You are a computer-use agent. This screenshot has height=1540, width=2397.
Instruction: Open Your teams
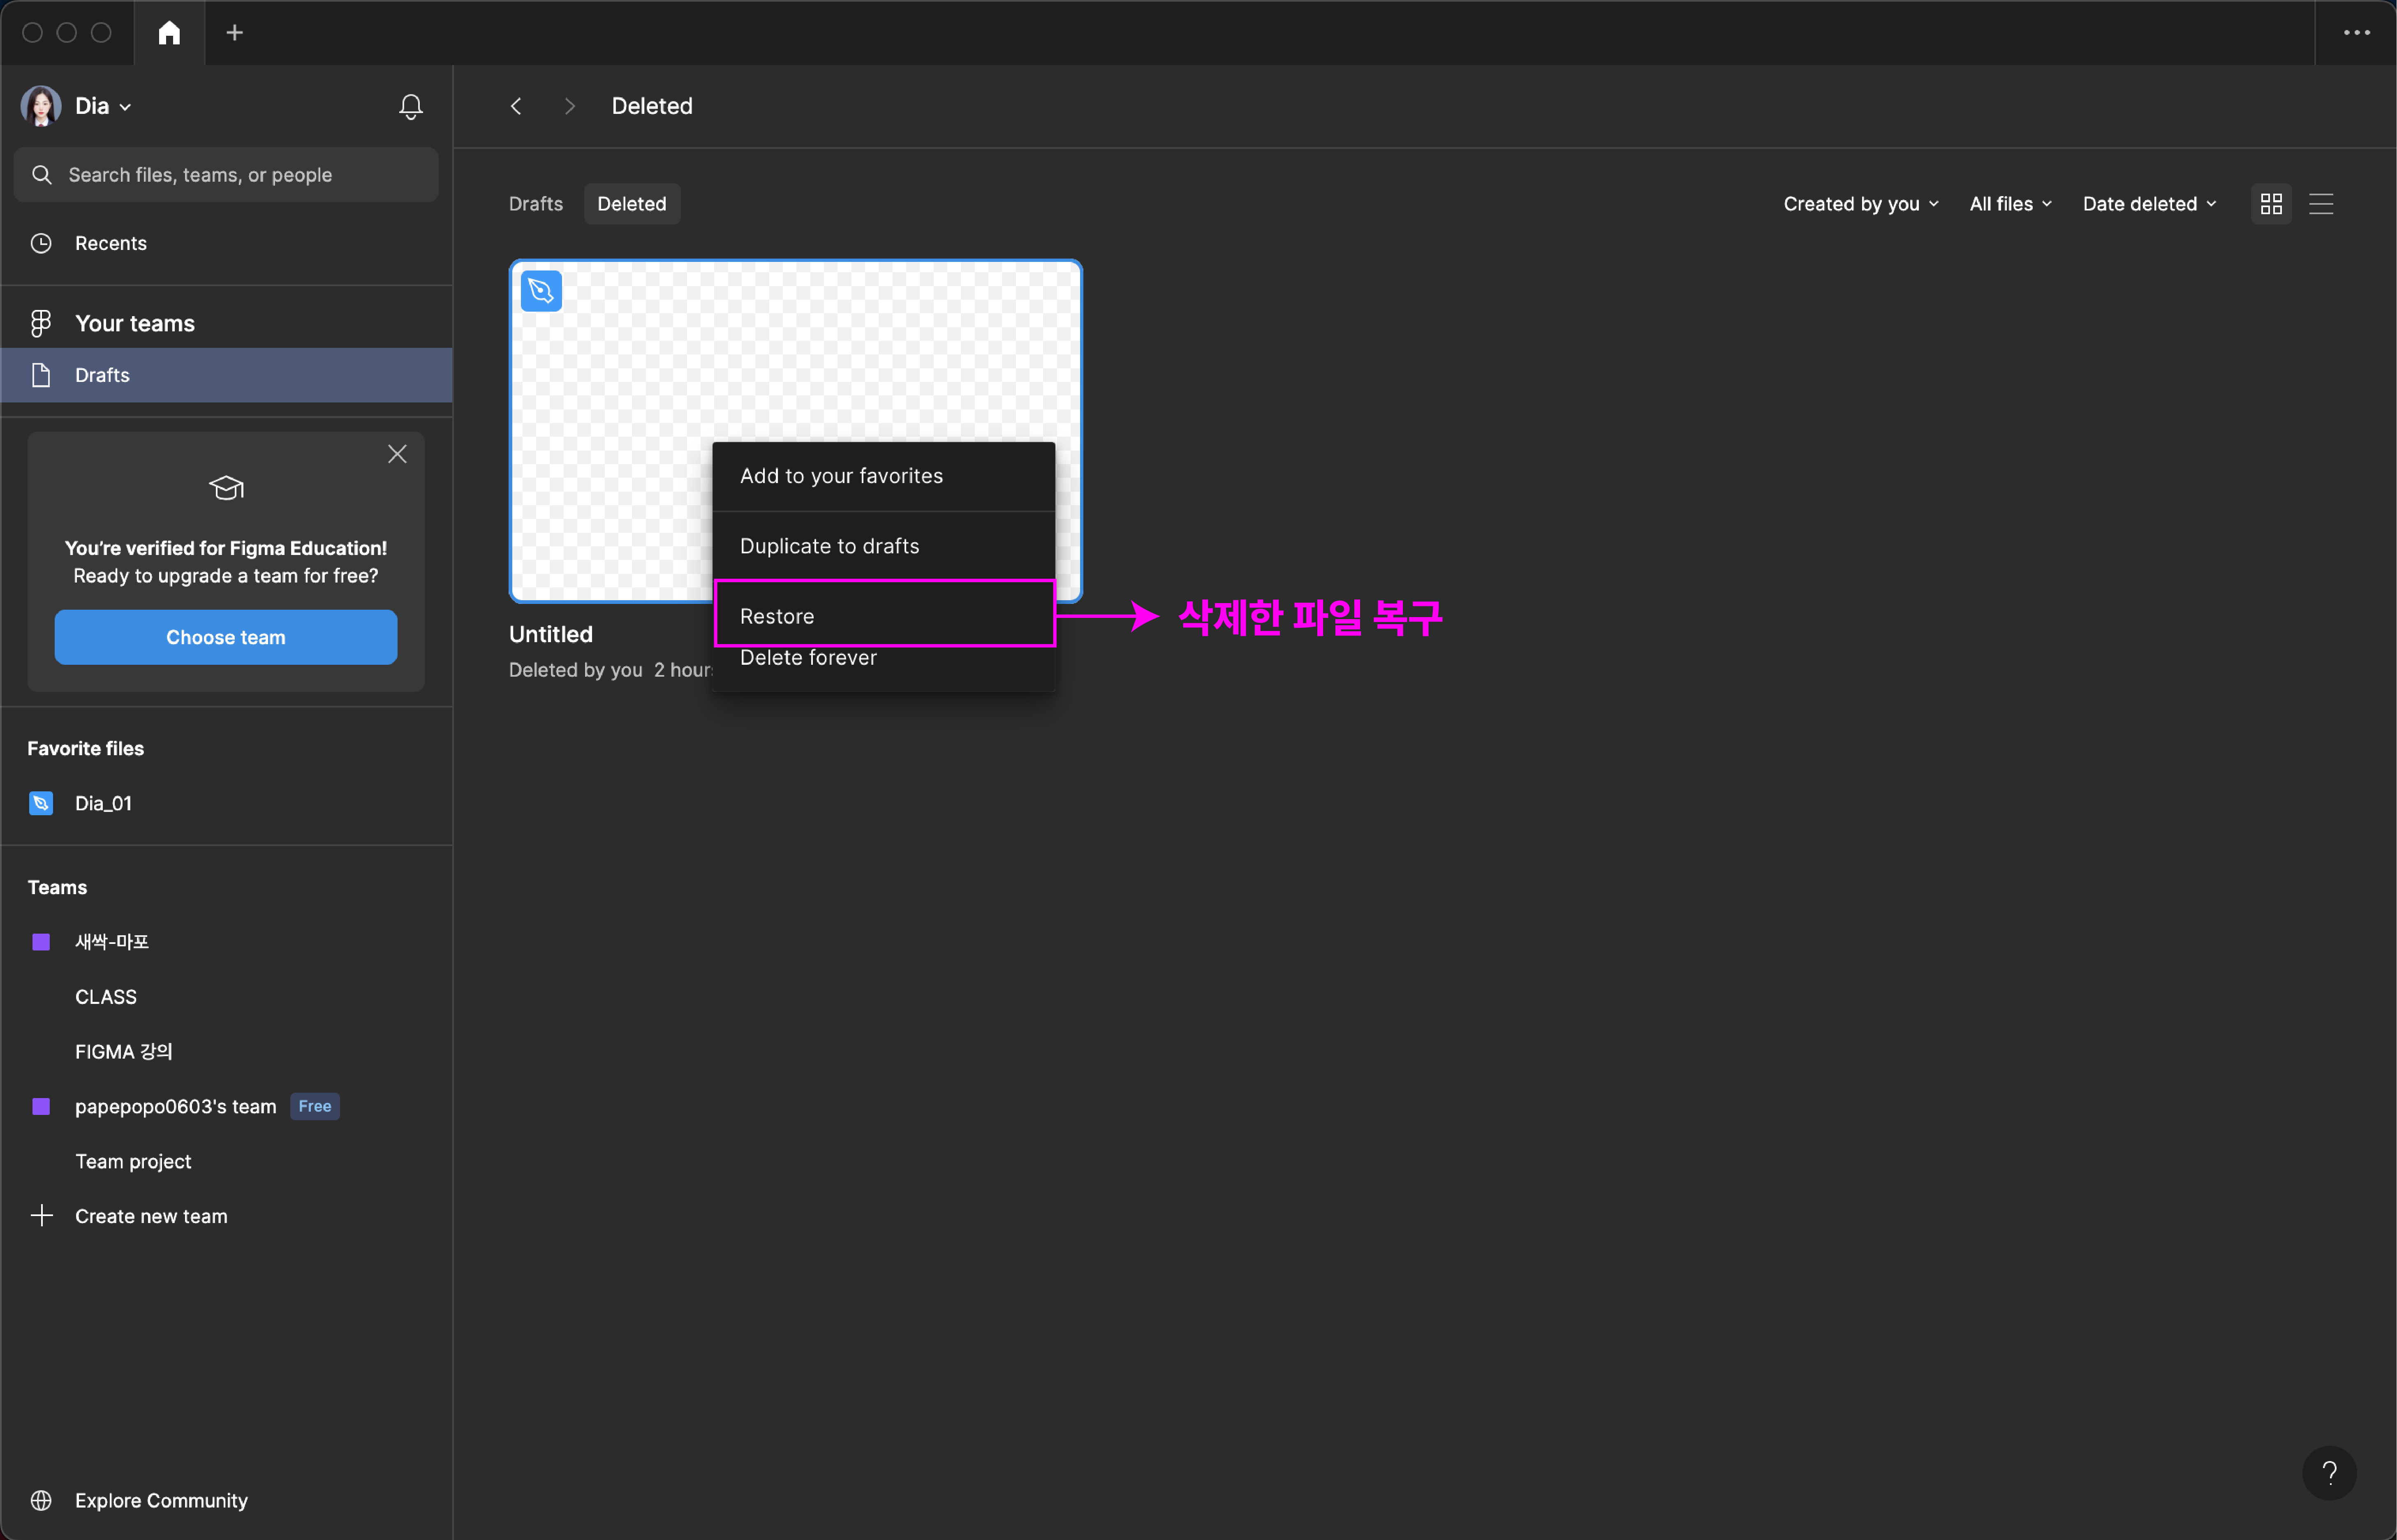click(x=226, y=323)
